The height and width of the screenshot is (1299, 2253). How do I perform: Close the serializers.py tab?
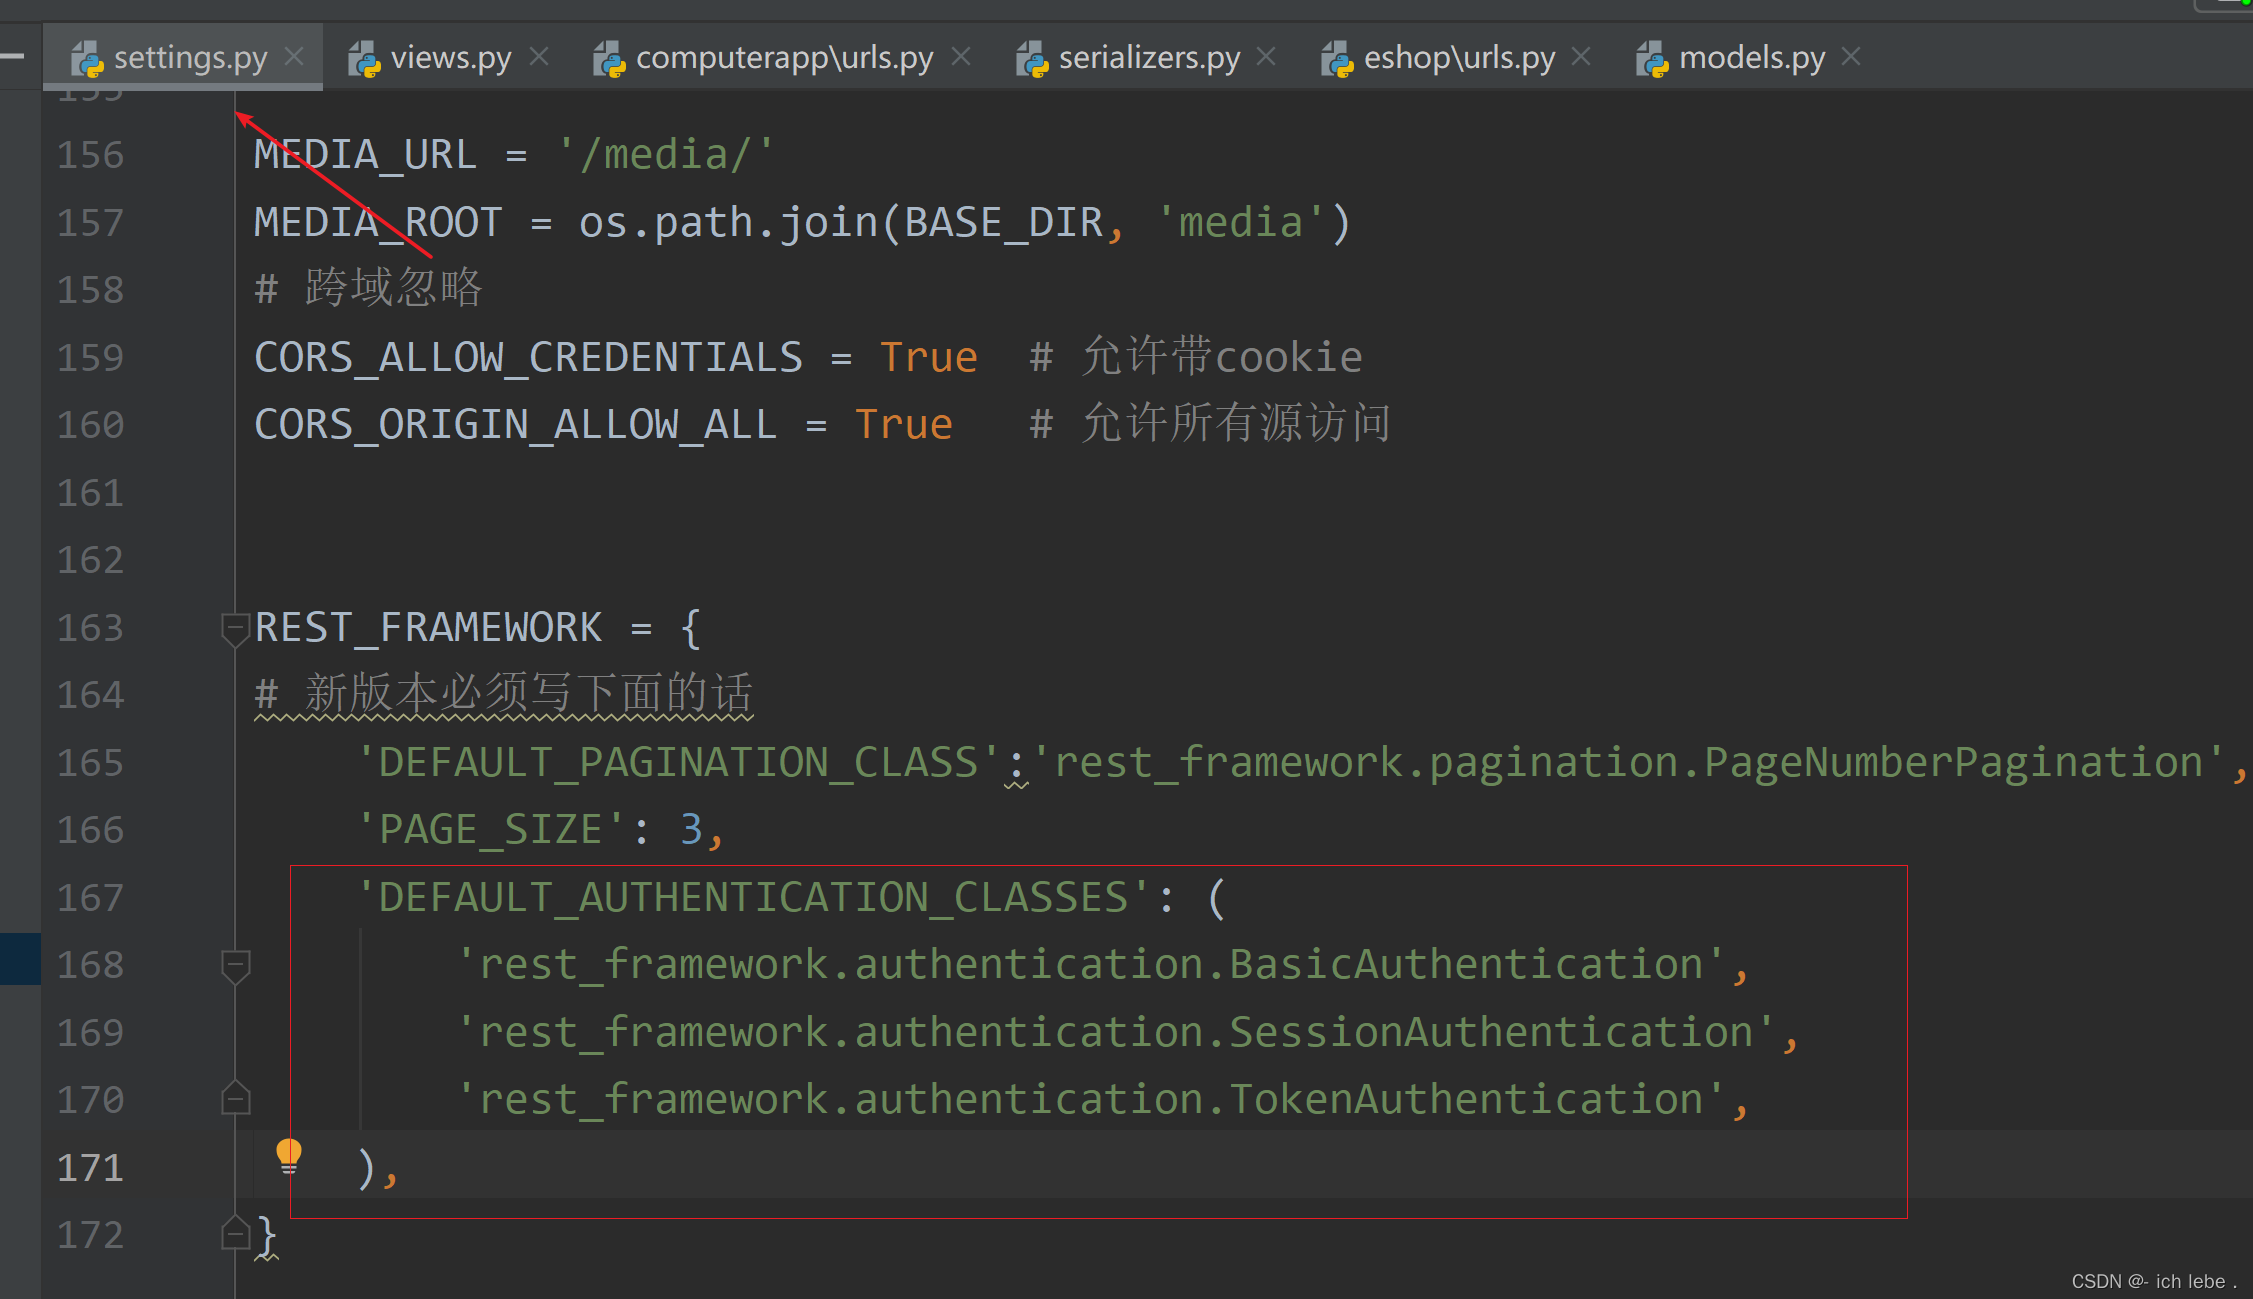tap(1266, 57)
